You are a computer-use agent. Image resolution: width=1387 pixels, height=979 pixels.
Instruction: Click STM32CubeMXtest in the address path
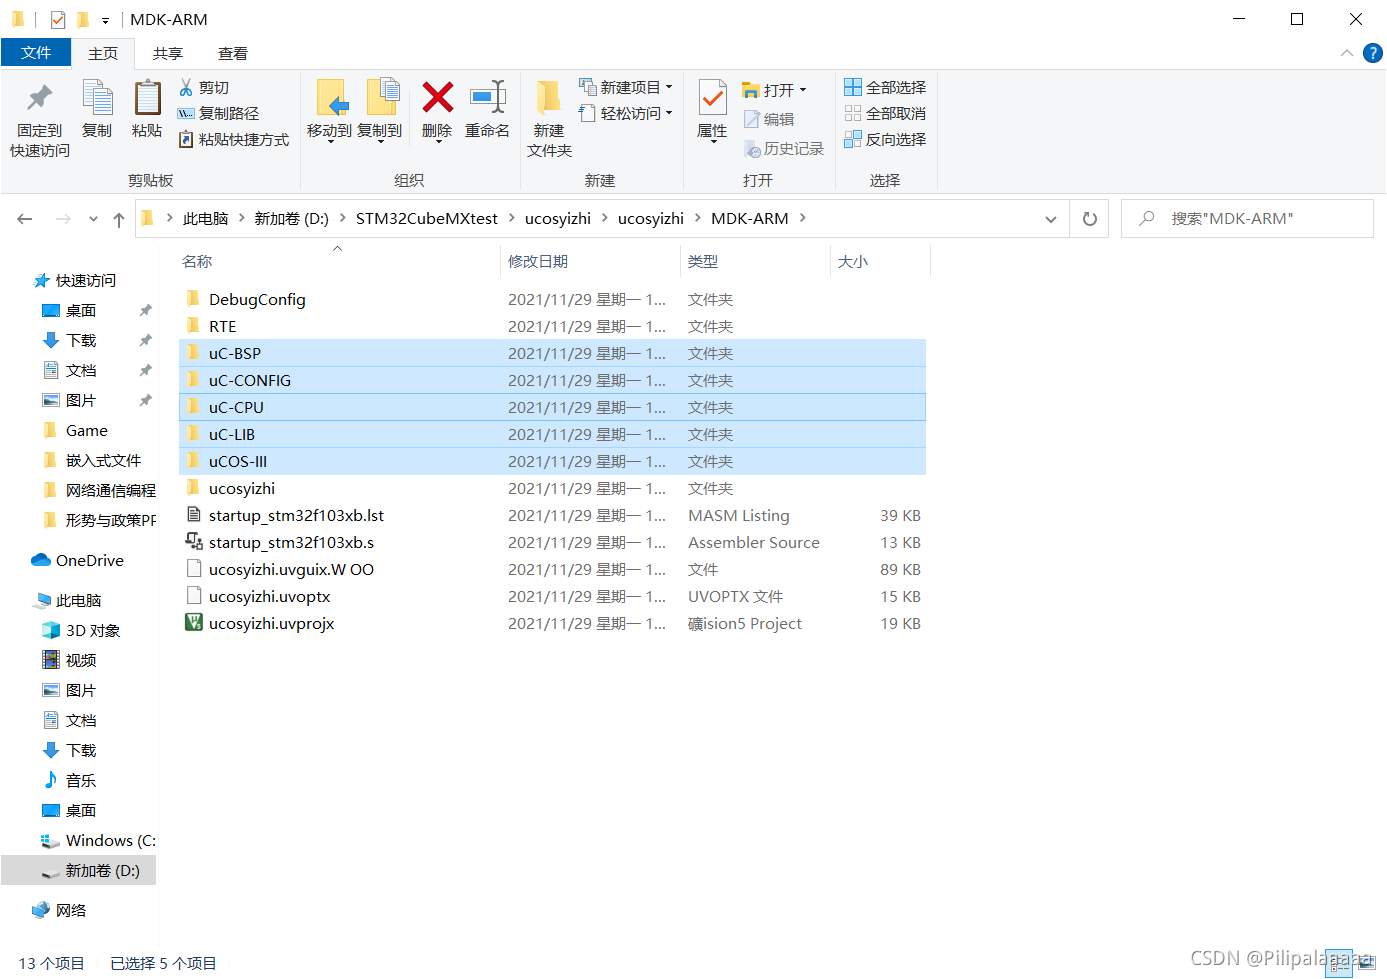click(427, 218)
